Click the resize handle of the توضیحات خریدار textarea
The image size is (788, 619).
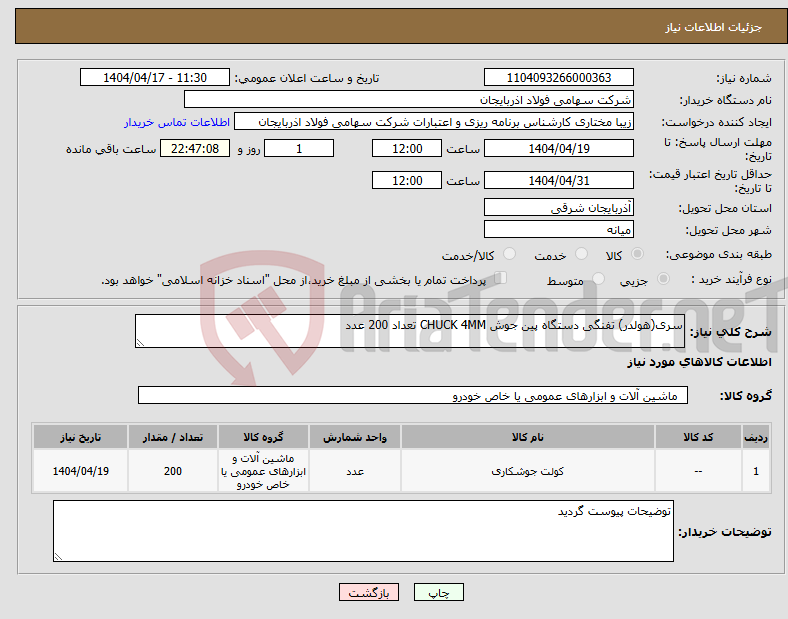(x=58, y=557)
